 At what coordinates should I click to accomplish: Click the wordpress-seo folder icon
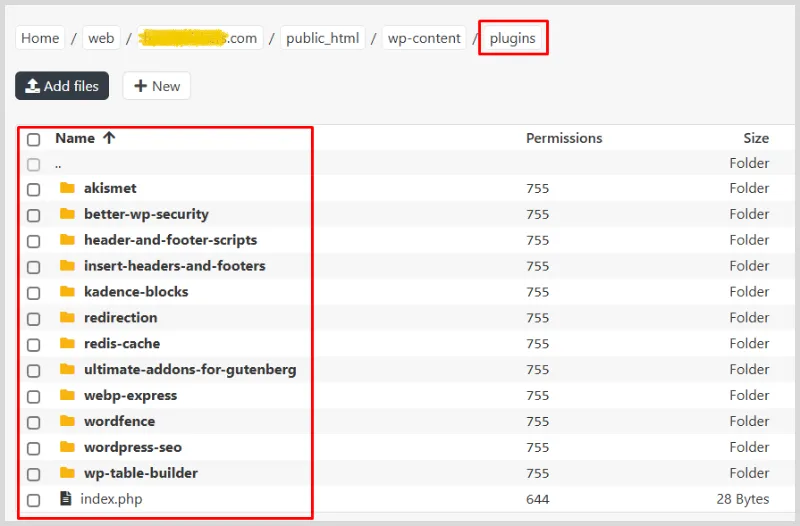click(x=67, y=447)
